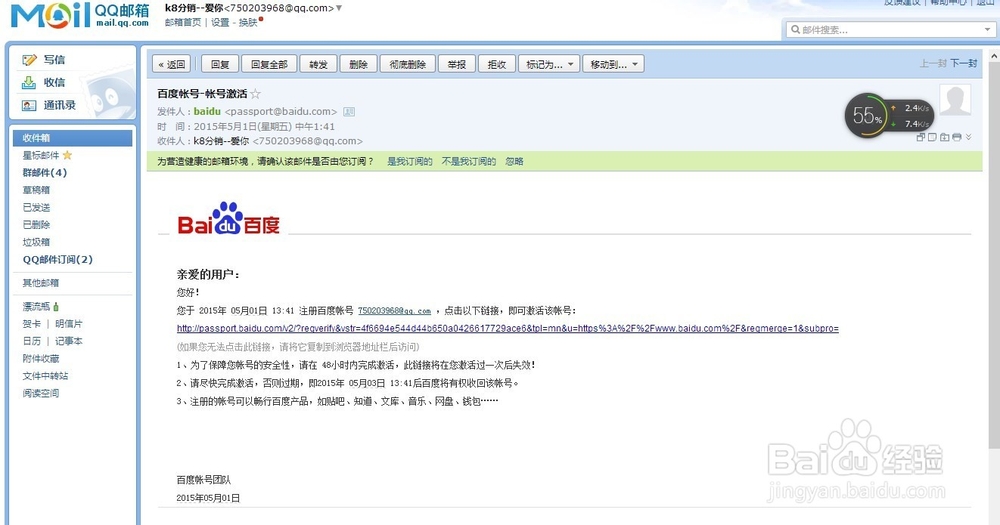Open 群邮件(4) folder

45,172
